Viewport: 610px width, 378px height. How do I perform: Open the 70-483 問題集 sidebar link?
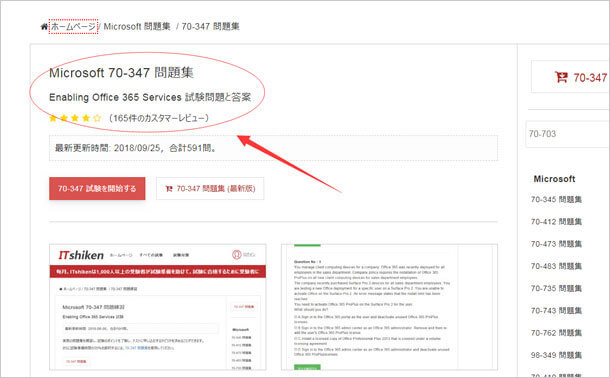[x=556, y=266]
